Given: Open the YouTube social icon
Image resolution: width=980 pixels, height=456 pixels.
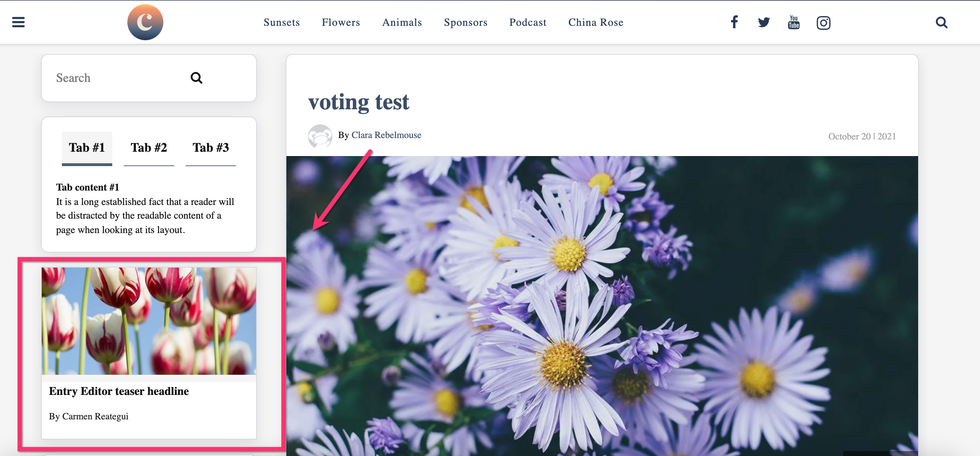Looking at the screenshot, I should (x=794, y=22).
